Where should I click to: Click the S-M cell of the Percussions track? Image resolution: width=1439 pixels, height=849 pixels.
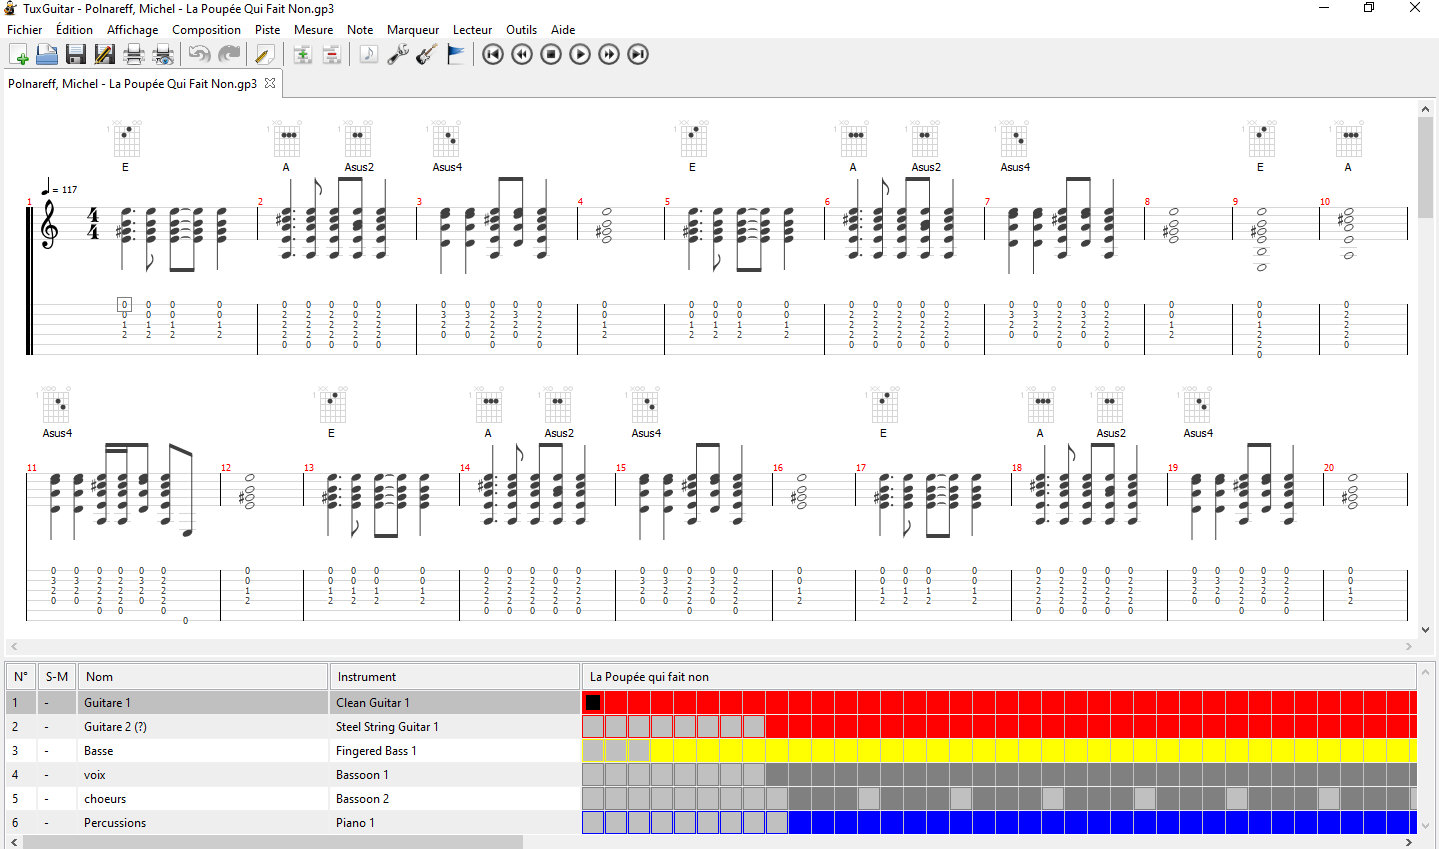(57, 823)
